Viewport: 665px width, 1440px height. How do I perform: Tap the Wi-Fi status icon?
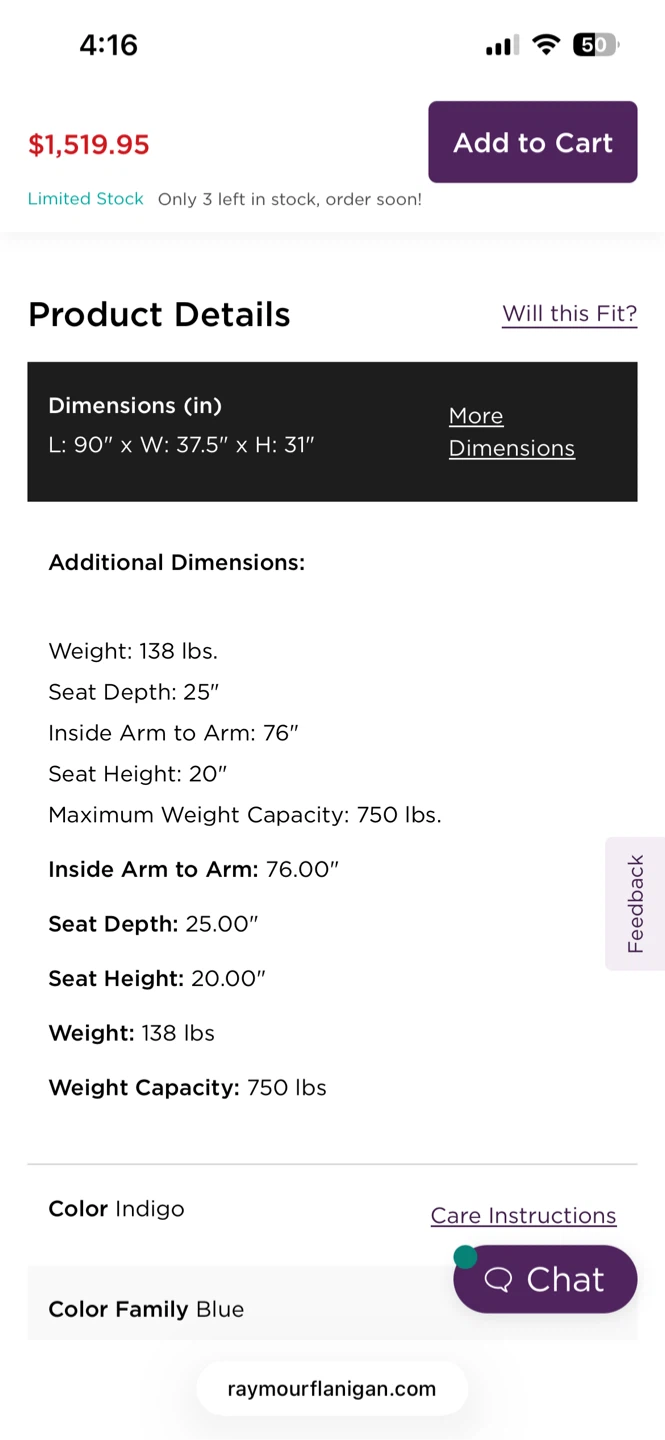(546, 44)
